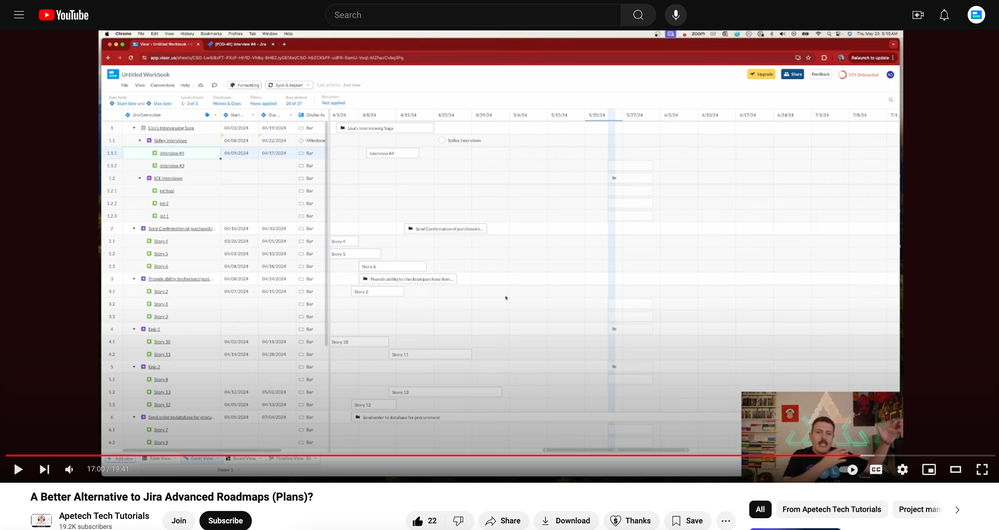Click the Join button
This screenshot has height=530, width=999.
click(179, 520)
